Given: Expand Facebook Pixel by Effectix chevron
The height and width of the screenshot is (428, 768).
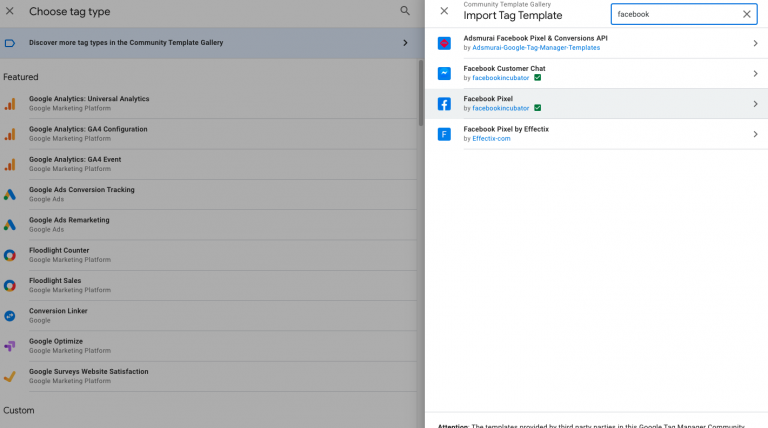Looking at the screenshot, I should pos(755,134).
